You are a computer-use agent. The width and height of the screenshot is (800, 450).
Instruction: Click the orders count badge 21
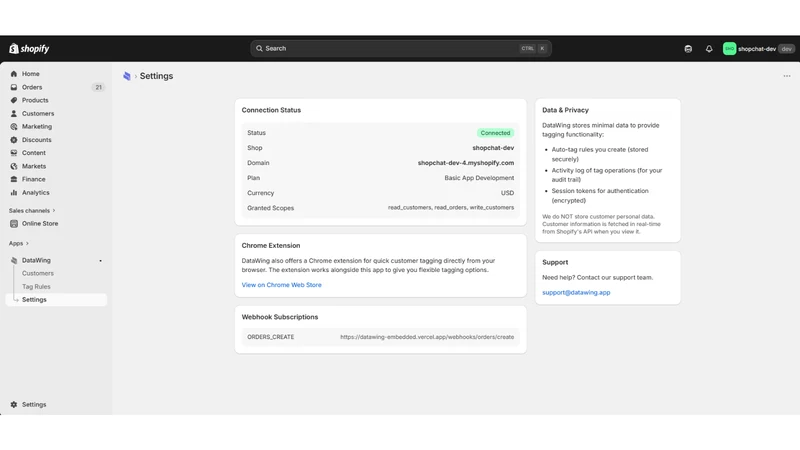tap(98, 87)
